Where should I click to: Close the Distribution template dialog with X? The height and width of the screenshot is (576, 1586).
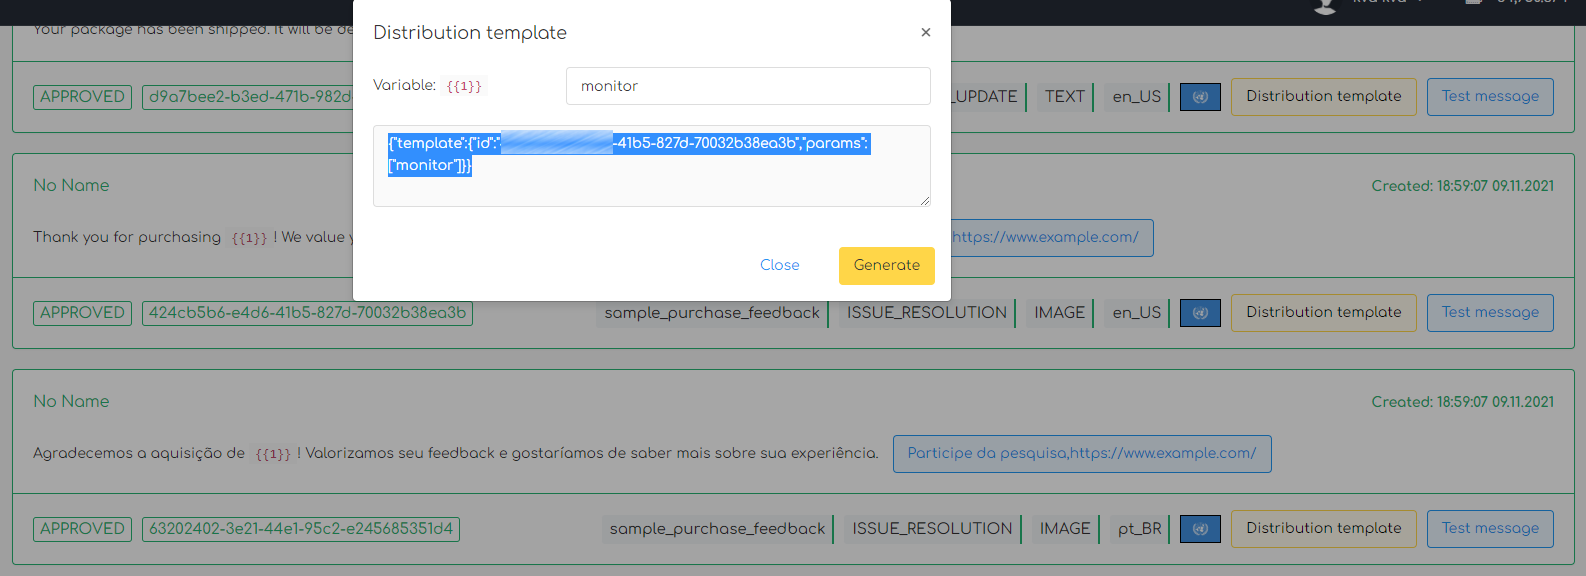point(925,33)
